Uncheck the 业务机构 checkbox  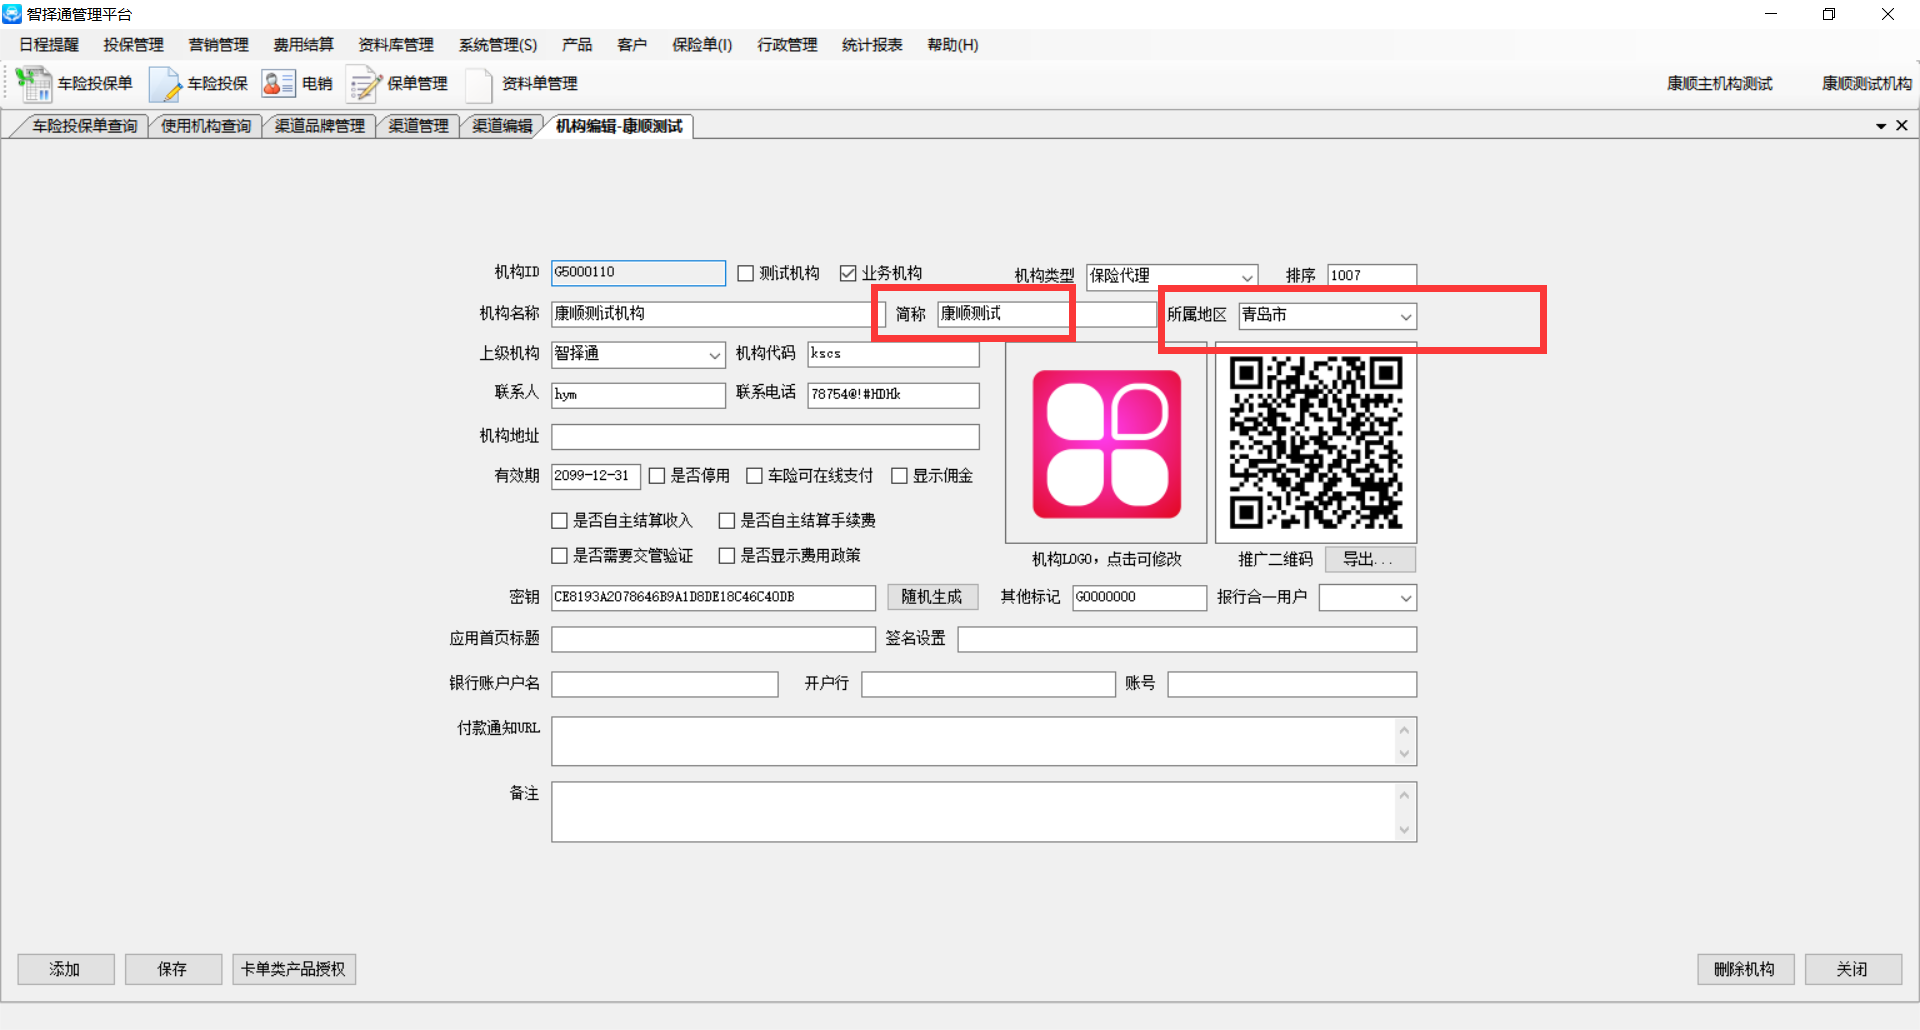click(848, 273)
